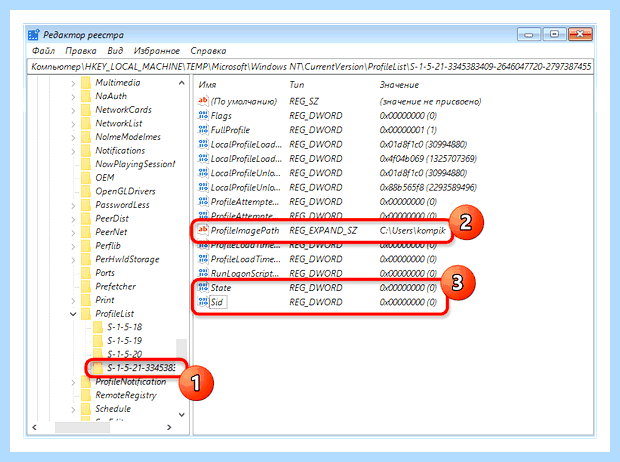Click the tree scroll up arrow
Viewport: 620px width, 462px height.
tap(181, 83)
